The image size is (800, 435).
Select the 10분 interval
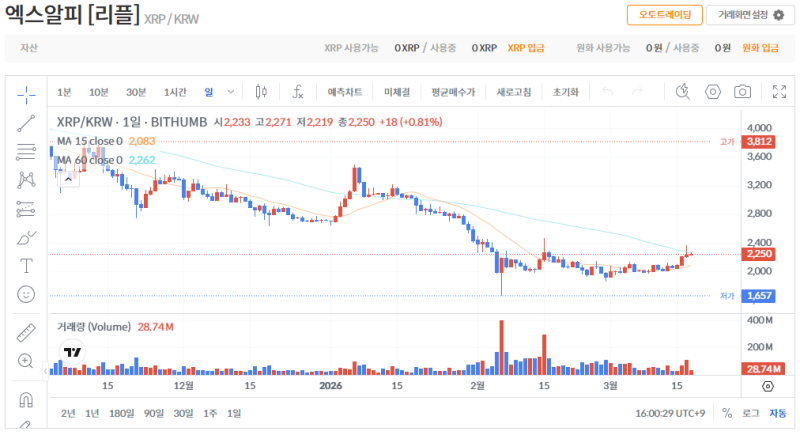pyautogui.click(x=98, y=92)
